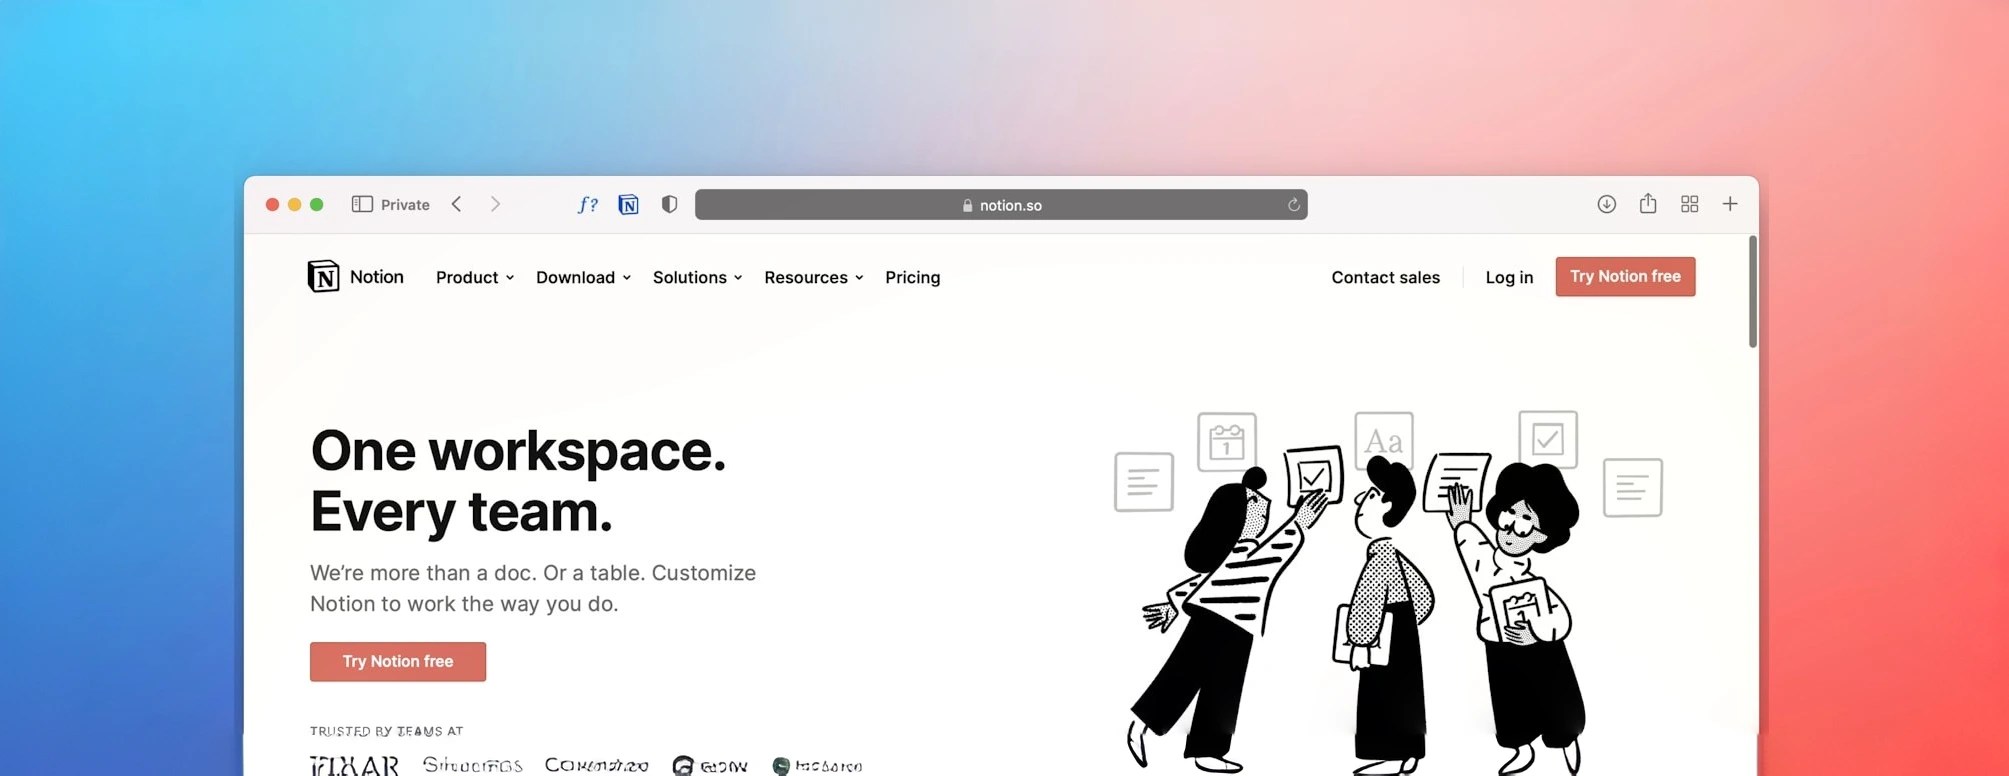
Task: Expand the Product dropdown menu
Action: 475,277
